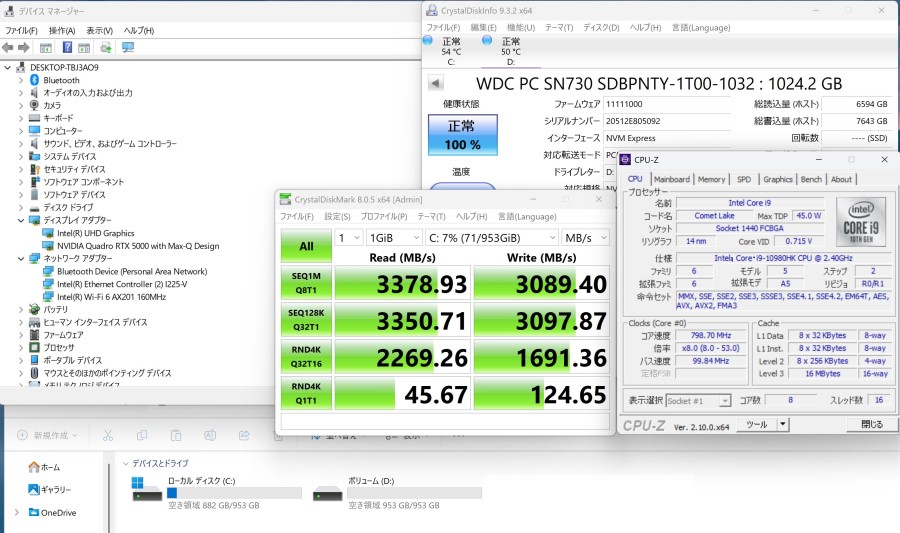Expand the プロセッサ tree node

[21, 348]
